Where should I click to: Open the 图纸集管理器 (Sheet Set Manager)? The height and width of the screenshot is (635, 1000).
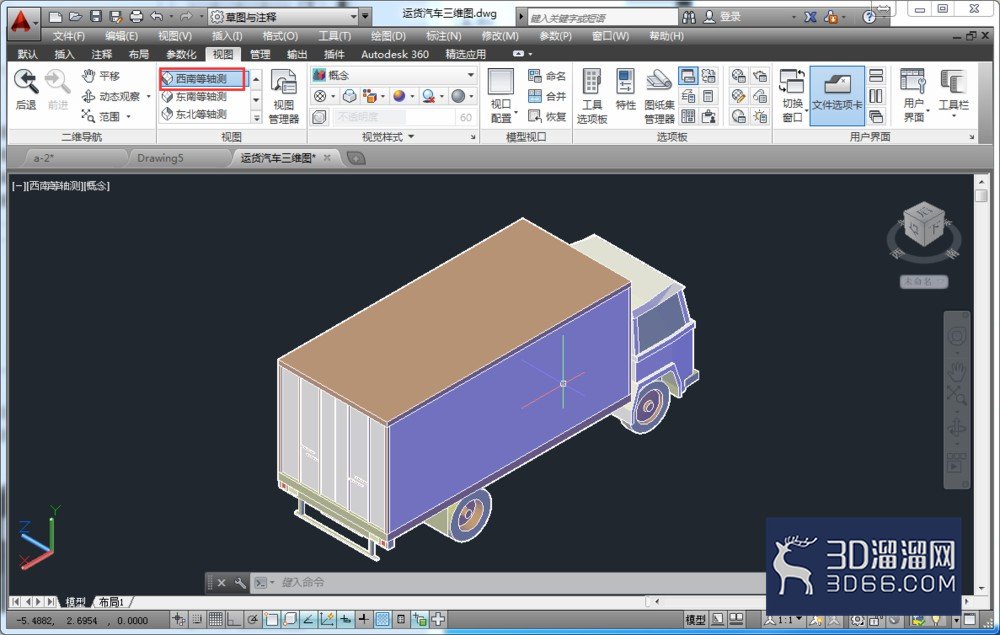pos(659,96)
